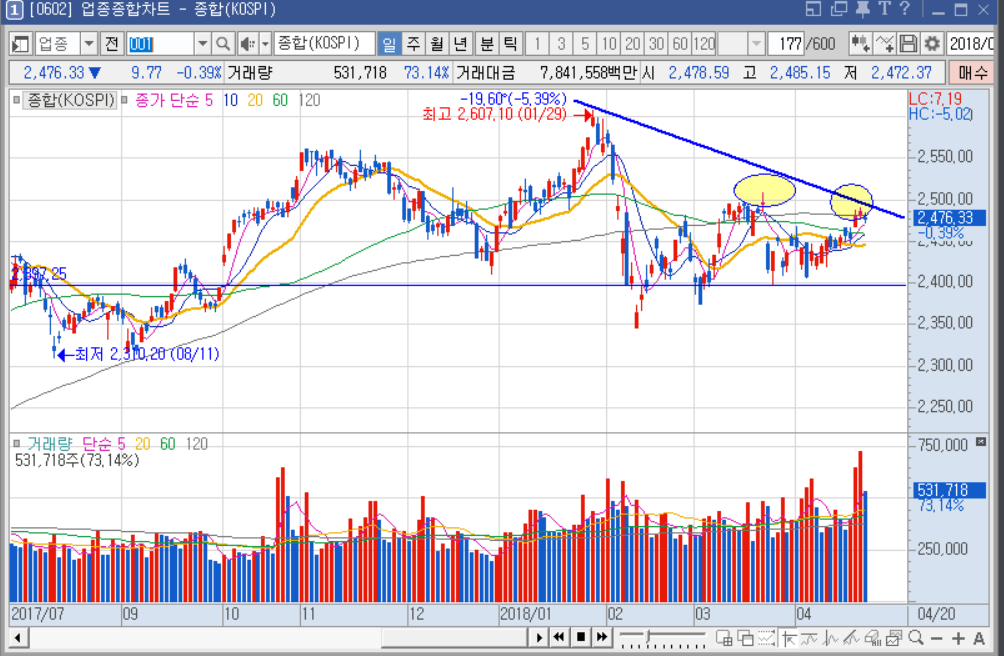Click the 매수 buy button

point(971,72)
